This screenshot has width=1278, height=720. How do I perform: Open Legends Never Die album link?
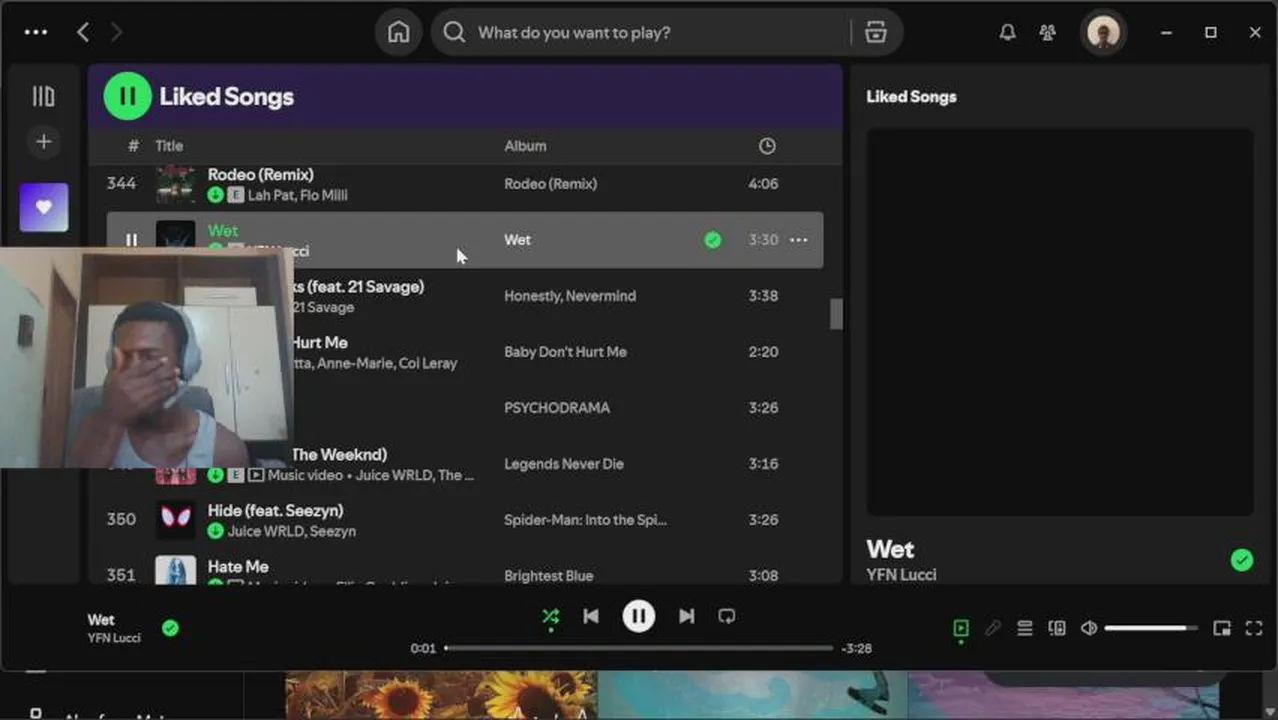pos(563,464)
